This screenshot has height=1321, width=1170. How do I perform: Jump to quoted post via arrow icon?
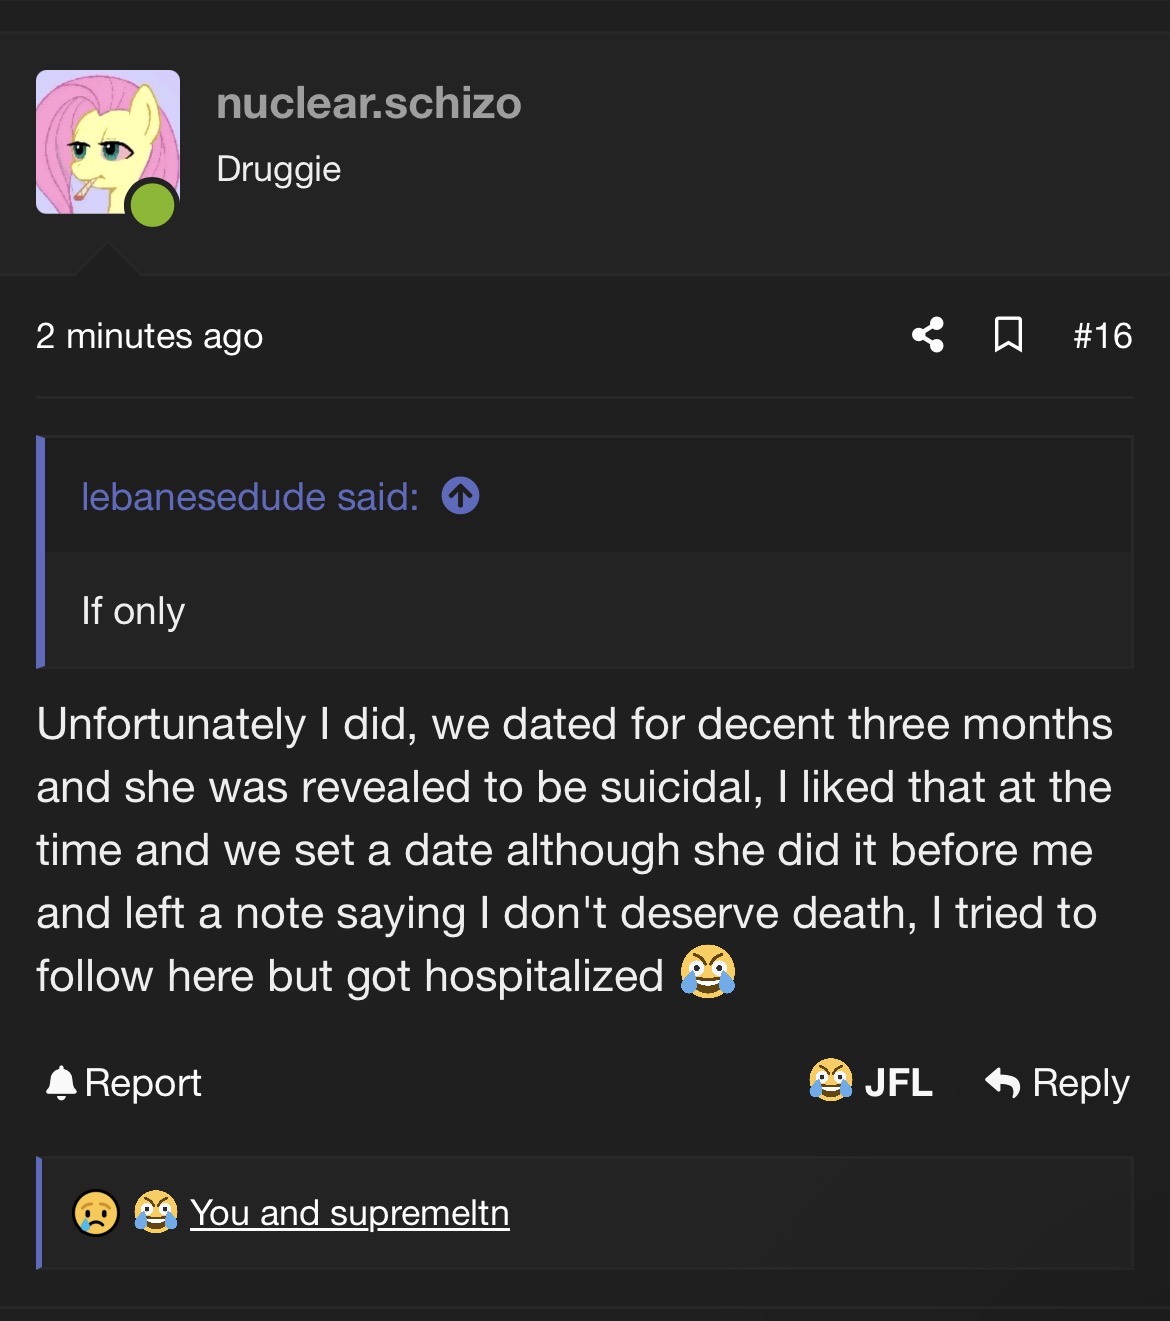point(460,496)
